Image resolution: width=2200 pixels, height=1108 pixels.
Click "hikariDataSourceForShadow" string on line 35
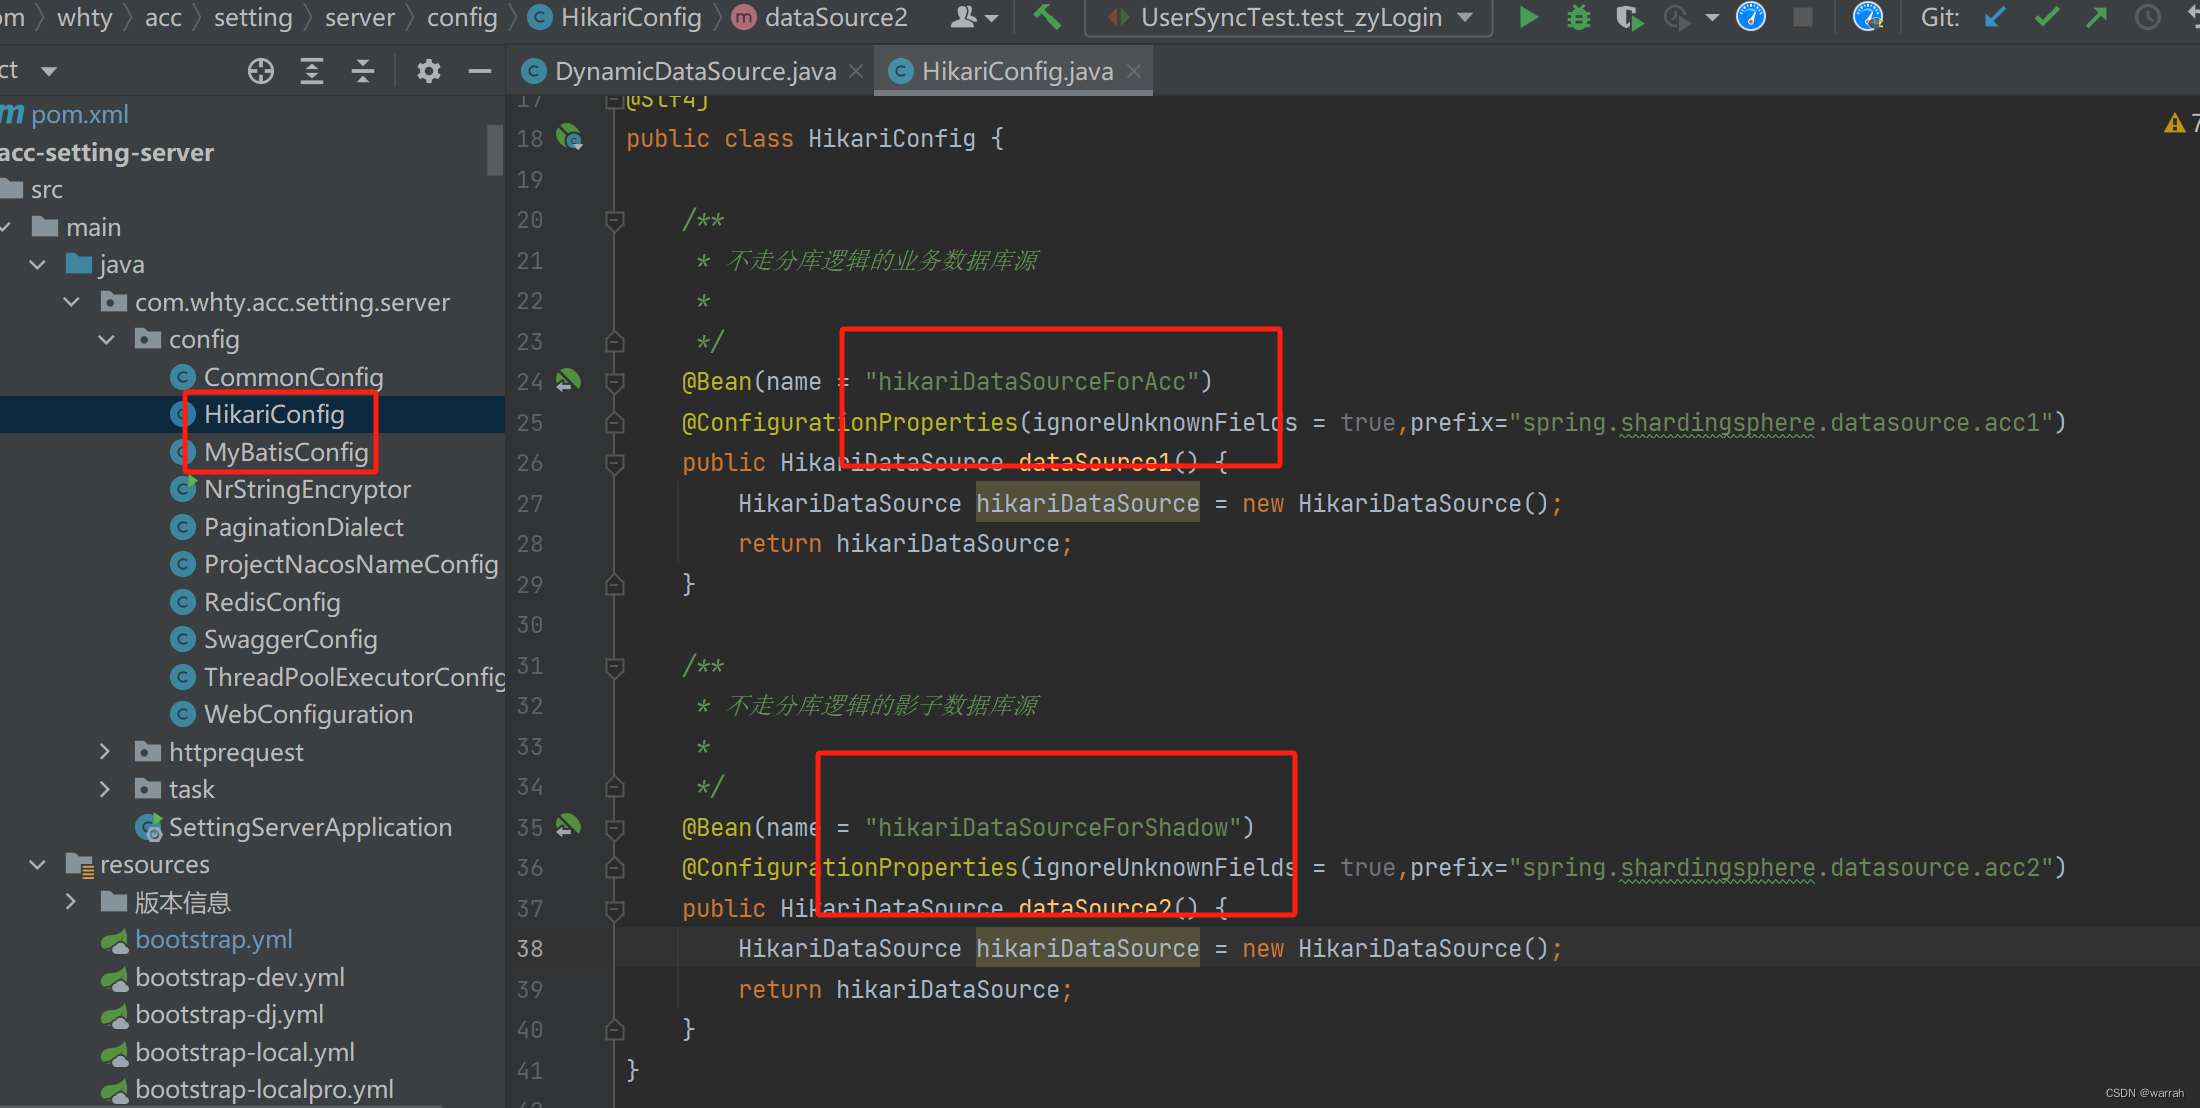(x=1054, y=827)
